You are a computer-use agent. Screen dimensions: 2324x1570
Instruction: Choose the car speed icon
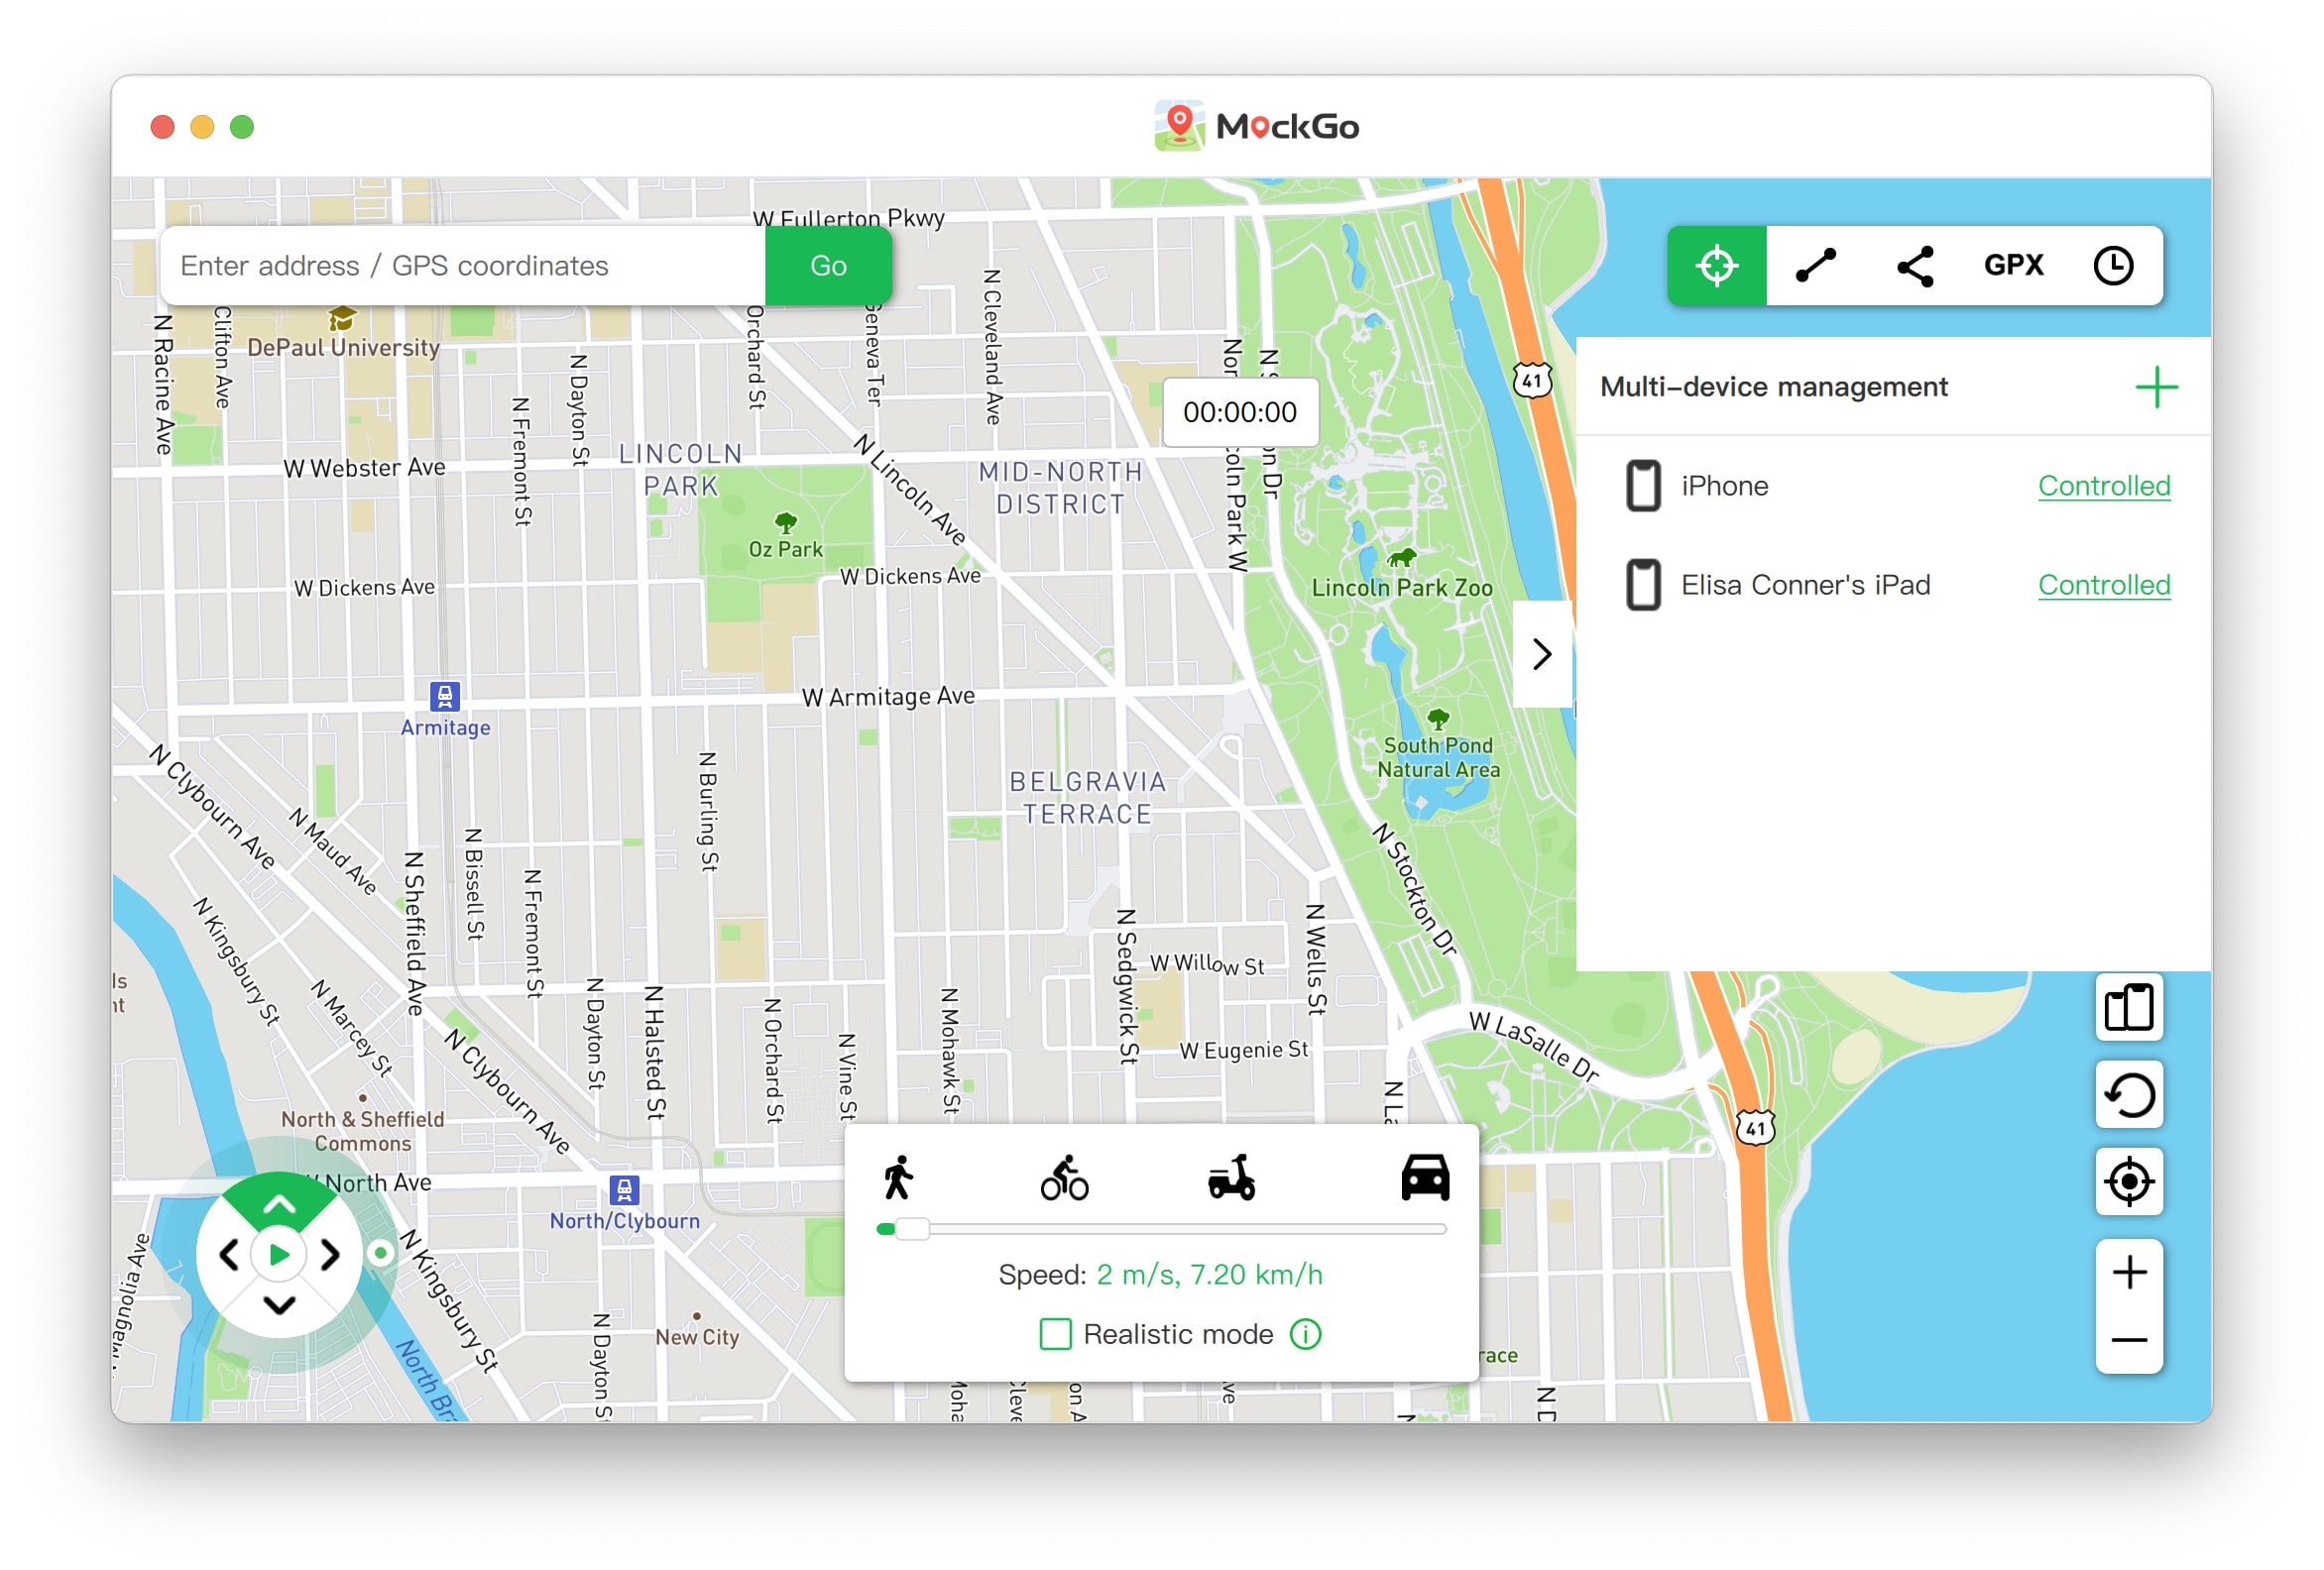click(1424, 1177)
